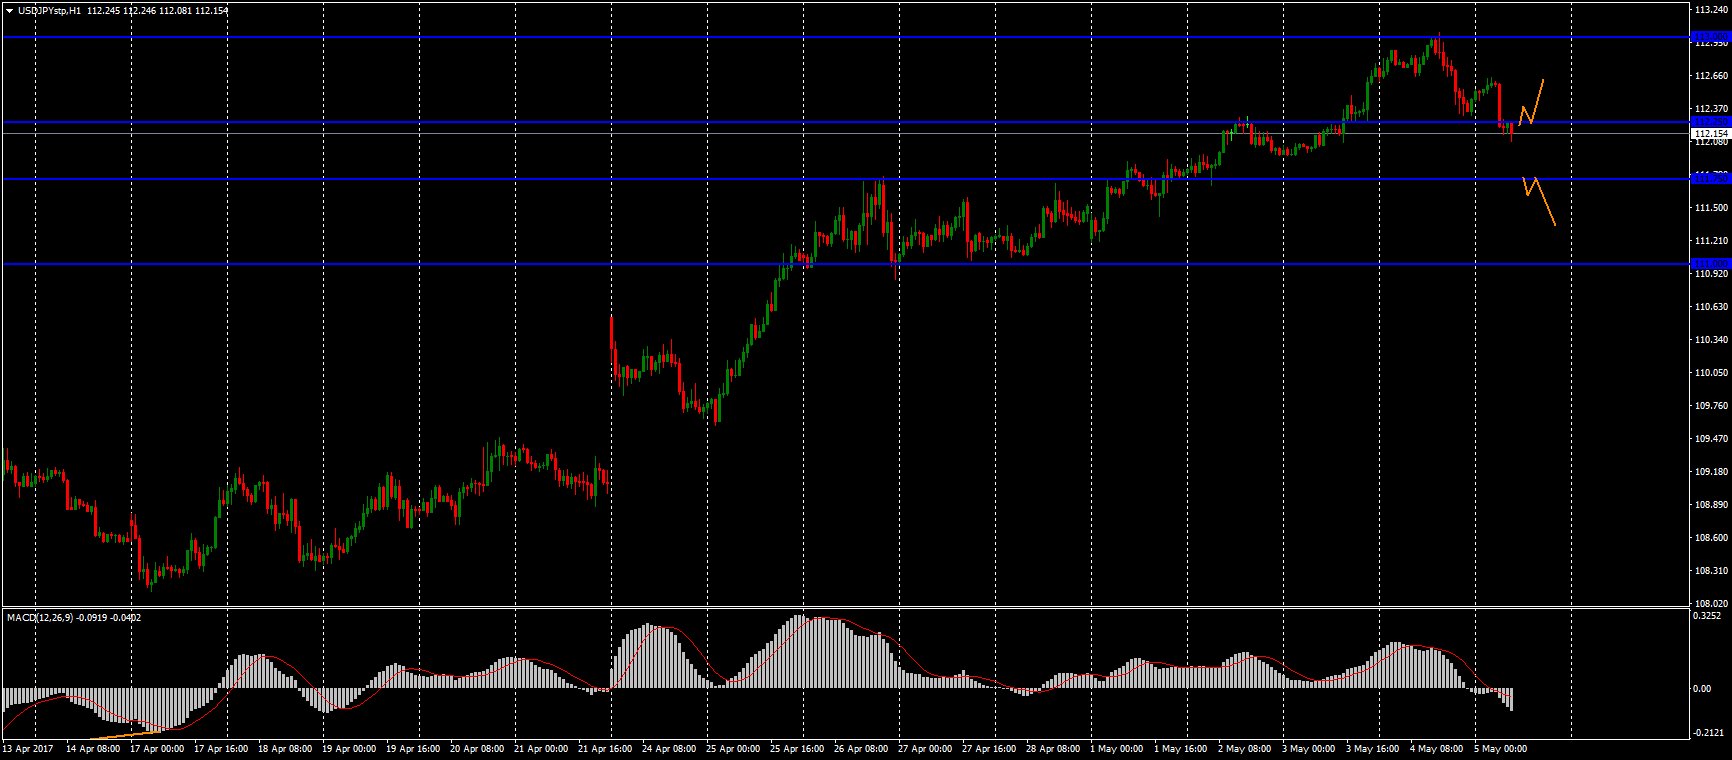Click the 110.630 price scale label
This screenshot has width=1732, height=760.
click(1711, 307)
